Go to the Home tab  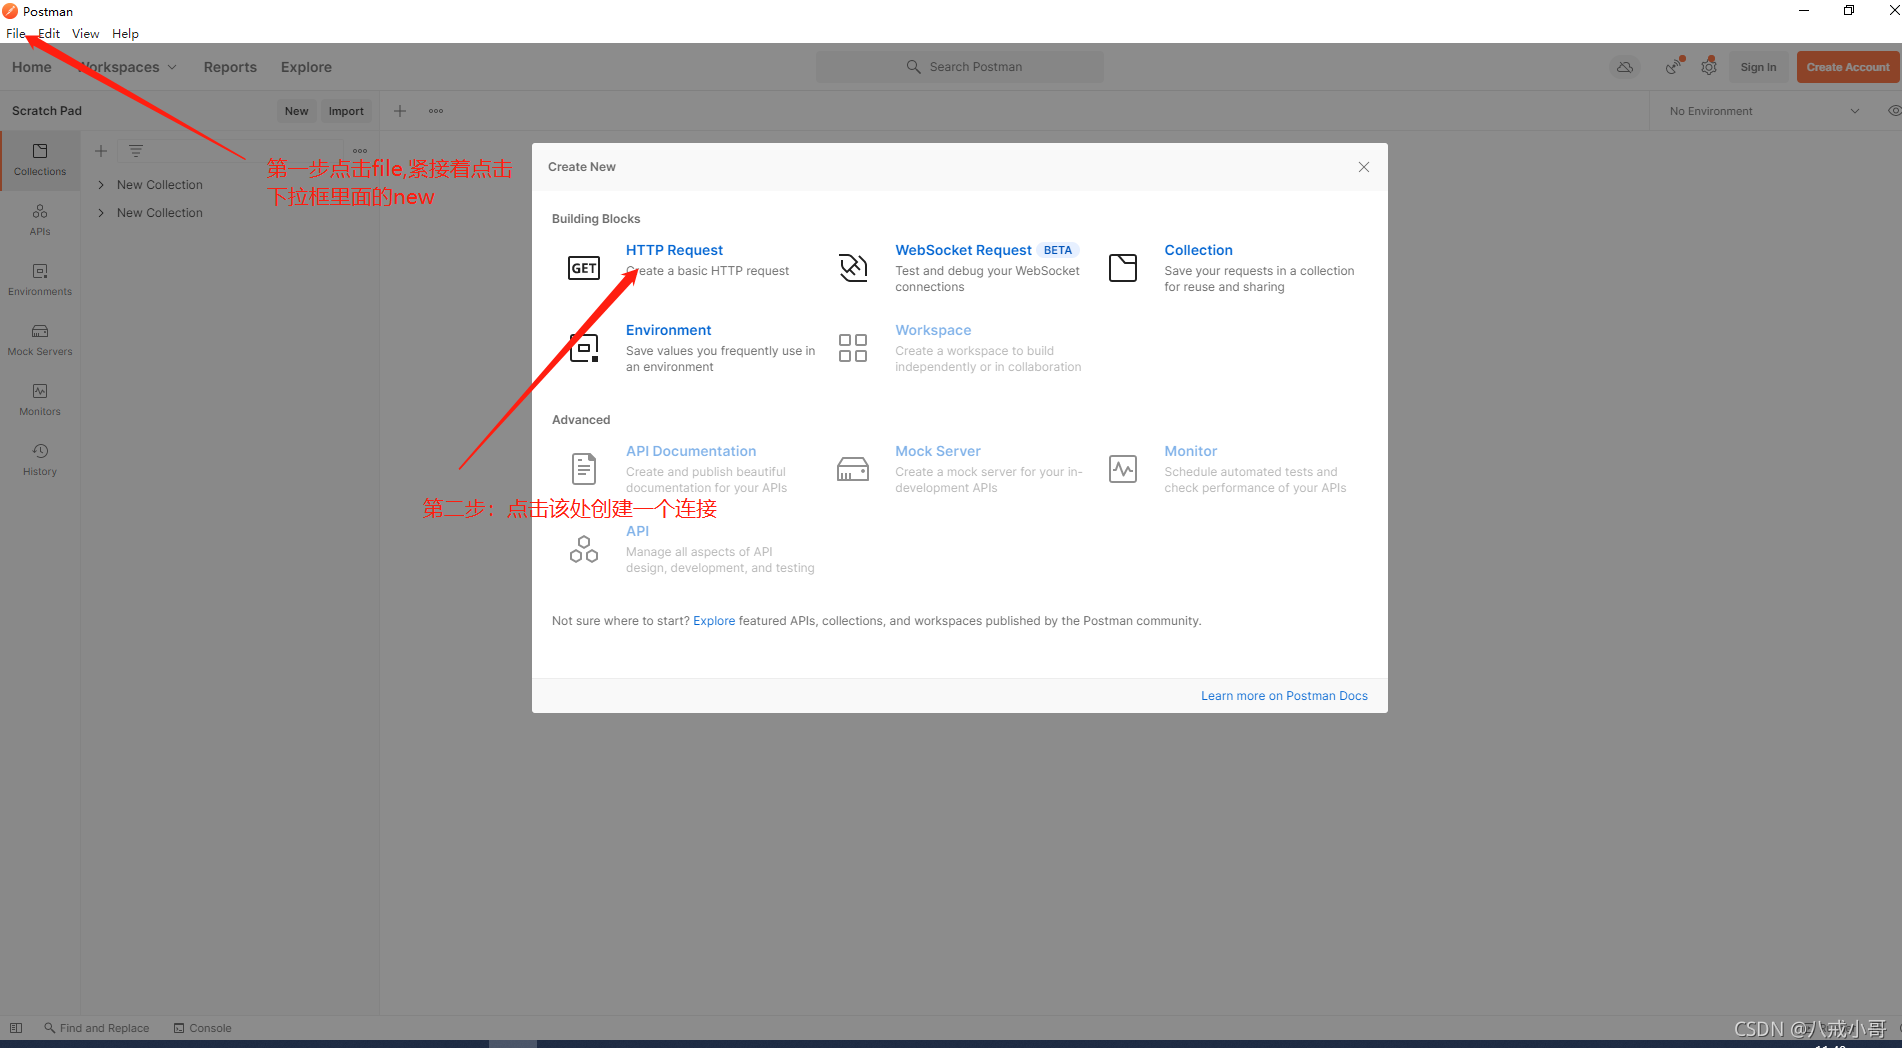(32, 67)
